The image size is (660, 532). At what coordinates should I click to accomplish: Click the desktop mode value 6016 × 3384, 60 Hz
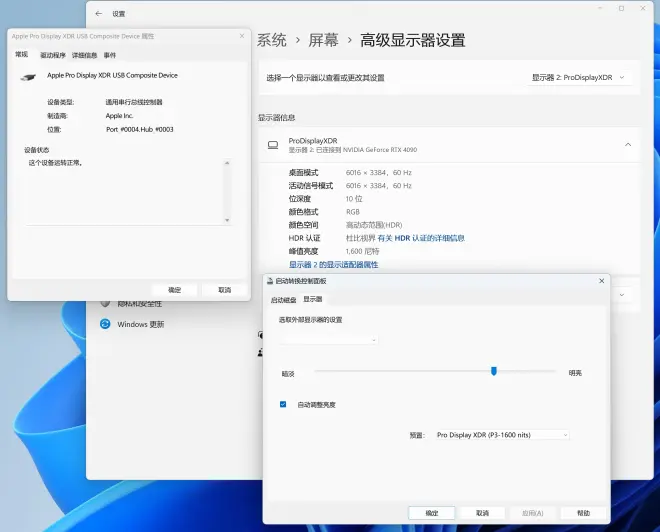click(x=379, y=173)
